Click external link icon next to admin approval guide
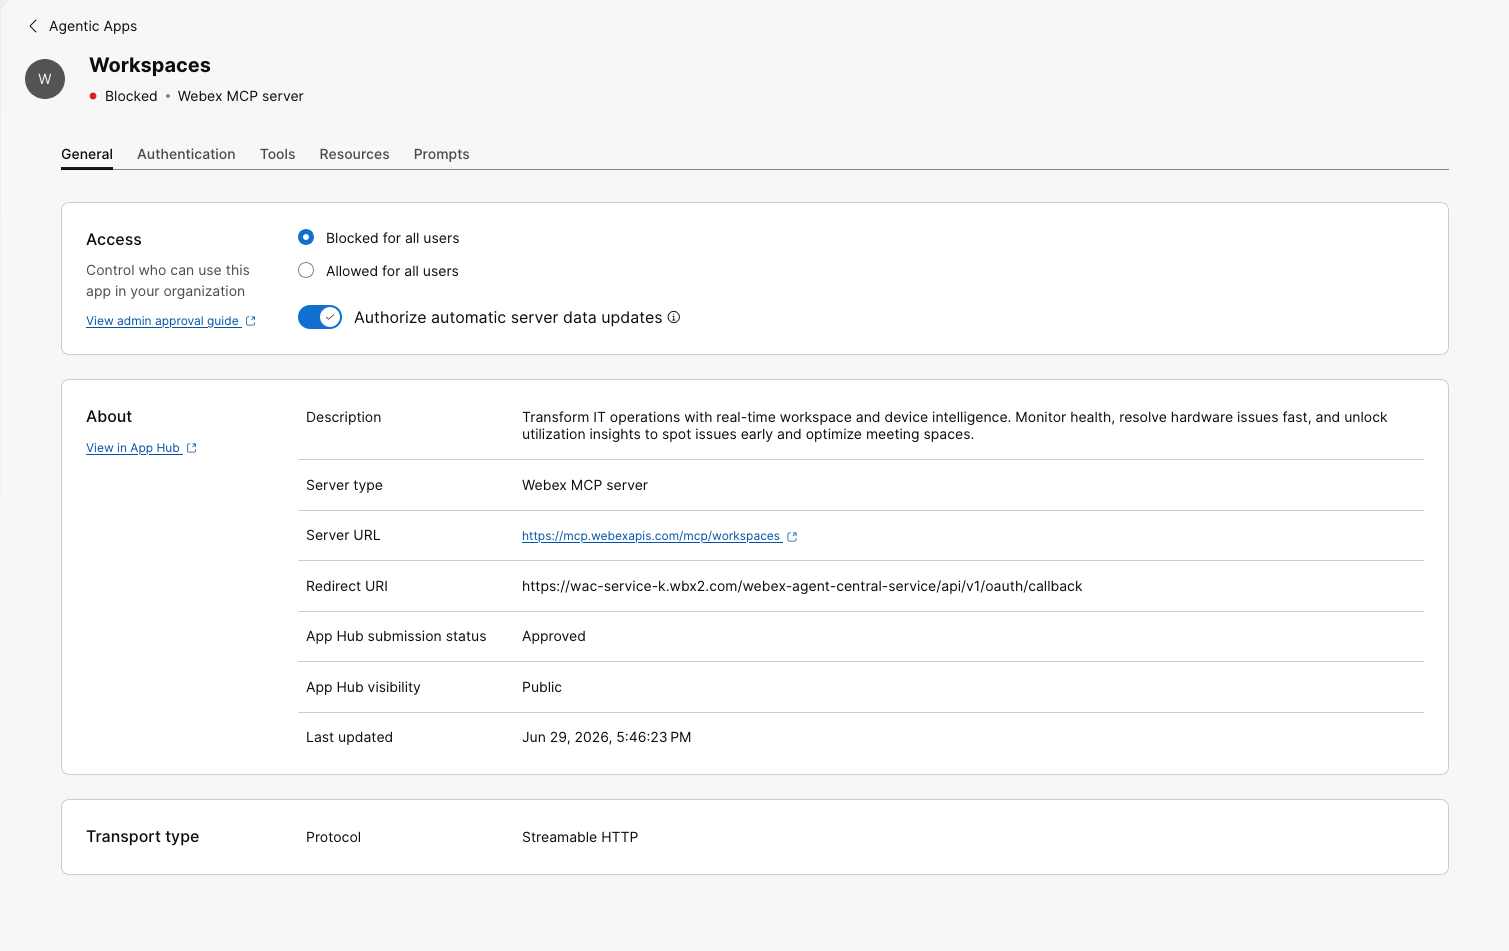 pos(251,321)
